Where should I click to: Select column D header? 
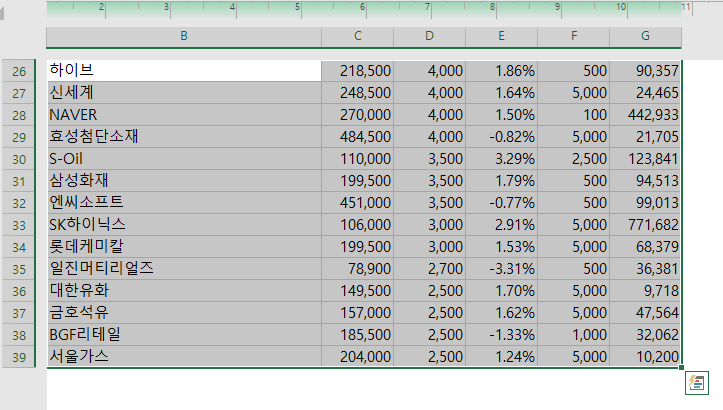tap(429, 36)
